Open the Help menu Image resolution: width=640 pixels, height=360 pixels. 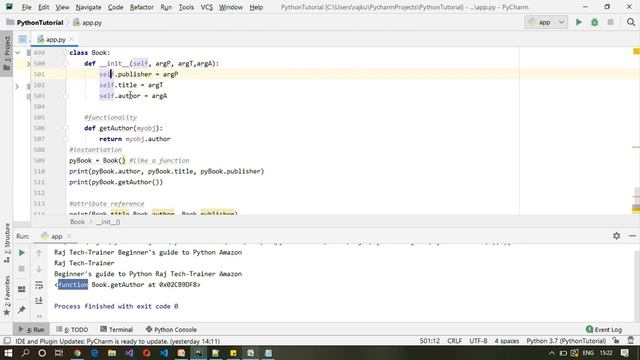(256, 7)
